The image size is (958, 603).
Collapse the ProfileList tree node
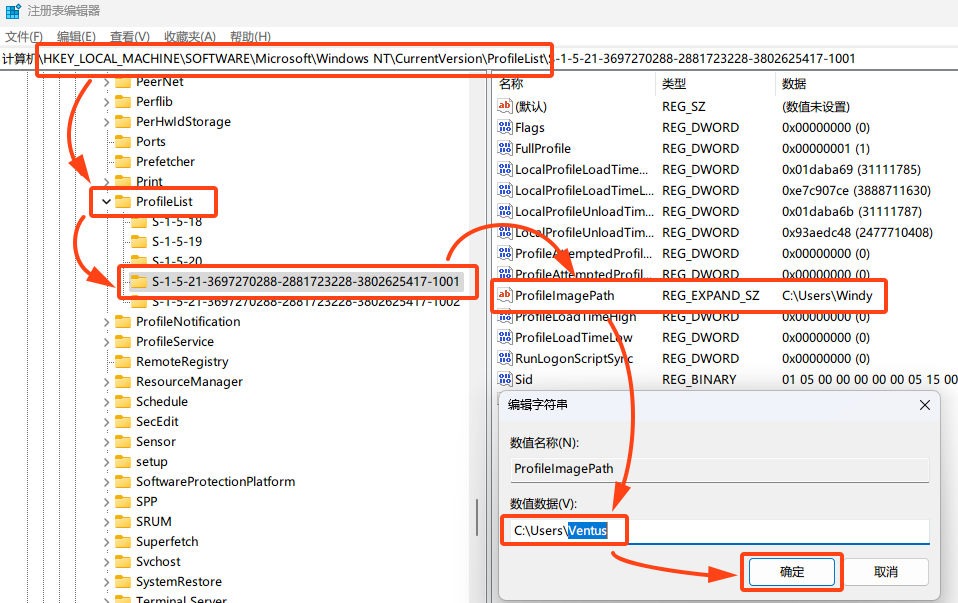click(106, 202)
